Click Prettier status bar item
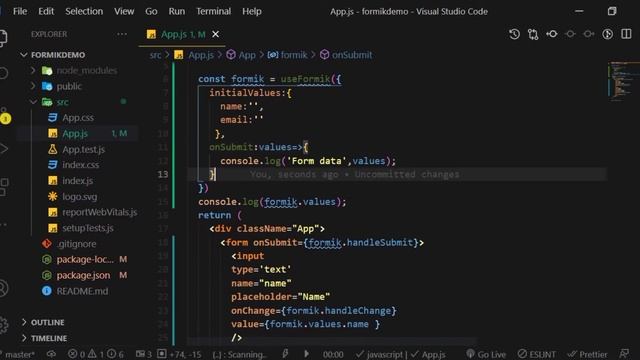This screenshot has height=360, width=640. [x=587, y=354]
